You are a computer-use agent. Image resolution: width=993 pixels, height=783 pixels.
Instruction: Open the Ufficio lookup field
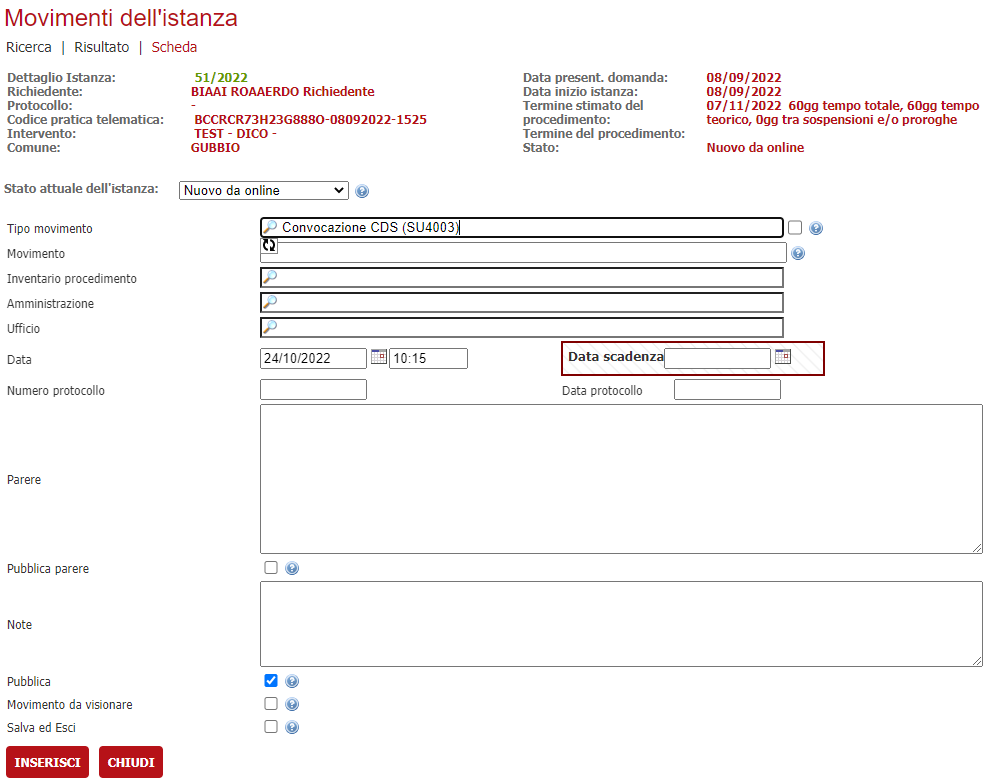pos(521,328)
